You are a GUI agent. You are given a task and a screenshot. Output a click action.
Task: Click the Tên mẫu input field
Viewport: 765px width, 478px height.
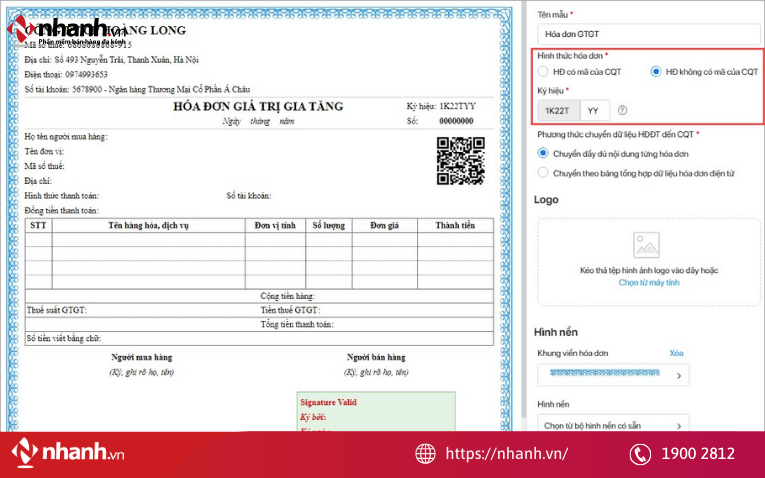[x=649, y=34]
